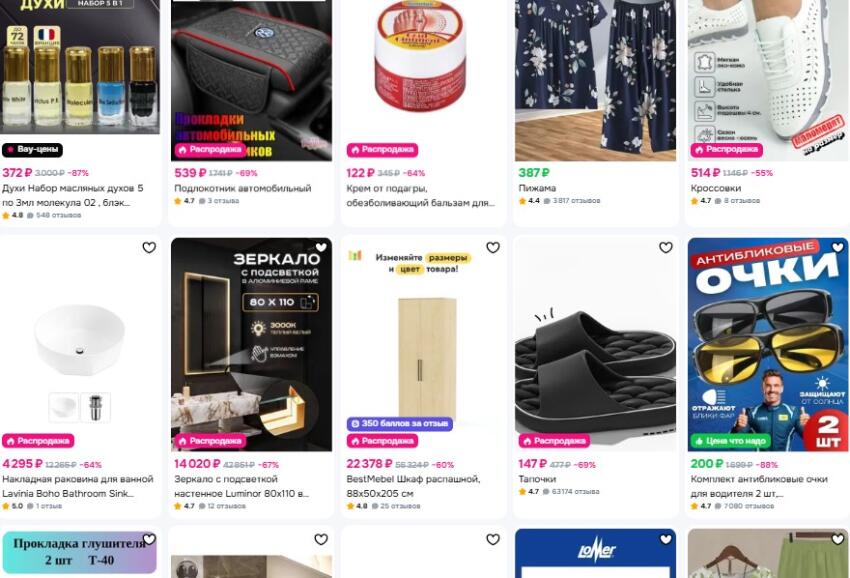Image resolution: width=850 pixels, height=578 pixels.
Task: Favorite the Lomer product with heart icon
Action: coord(666,539)
